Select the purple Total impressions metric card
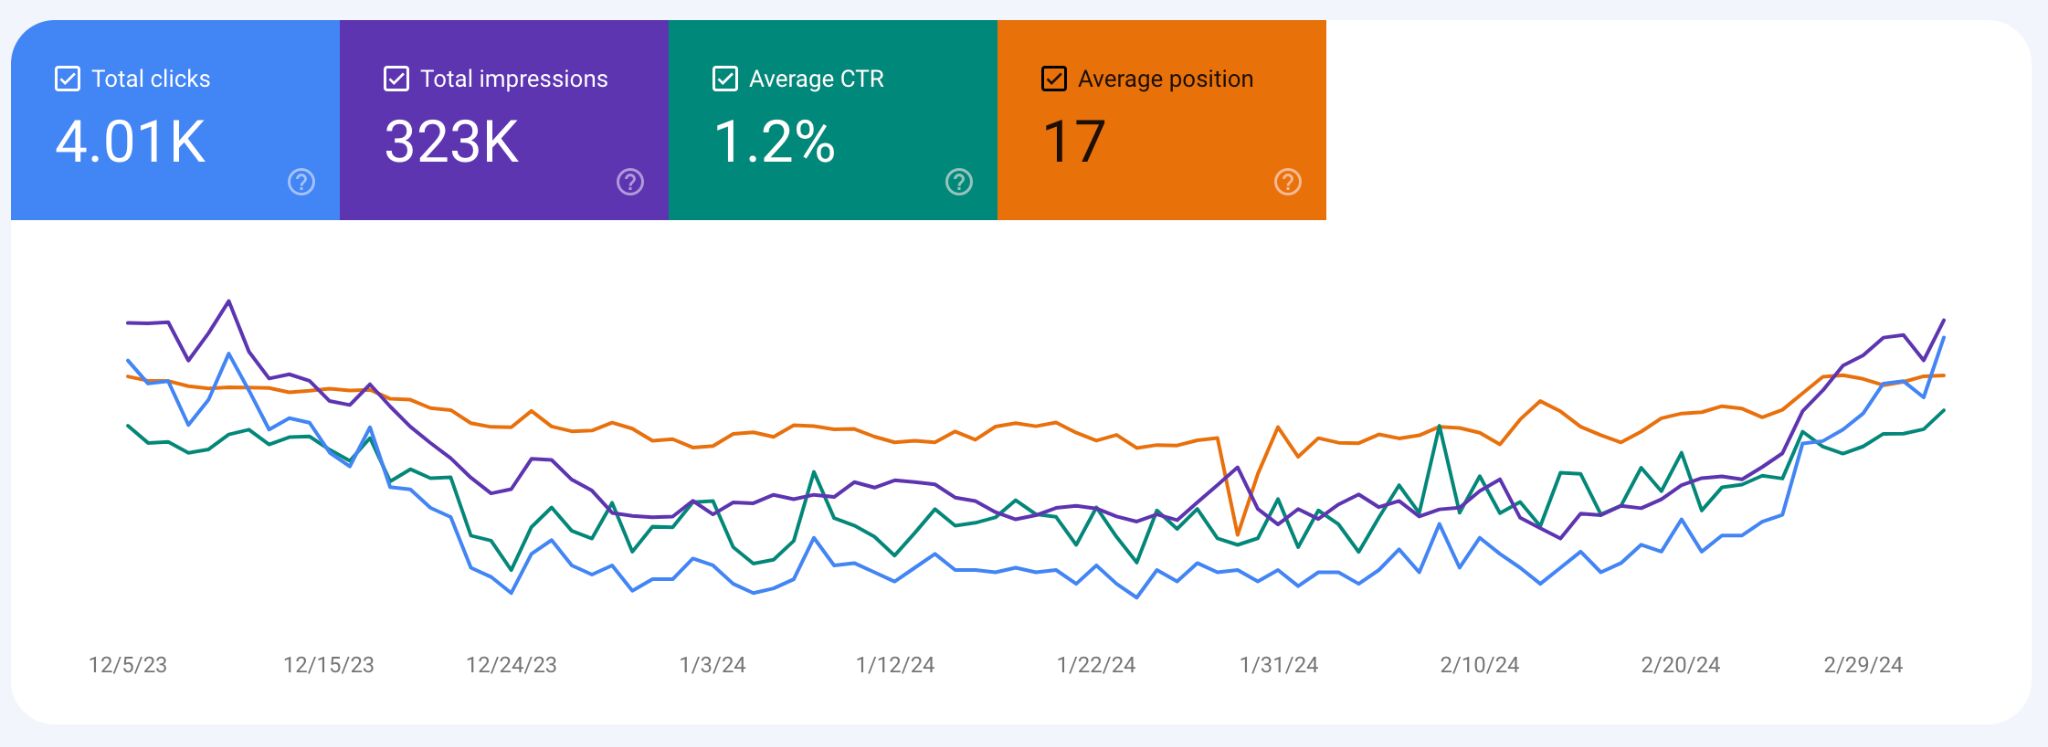The image size is (2048, 747). [504, 118]
